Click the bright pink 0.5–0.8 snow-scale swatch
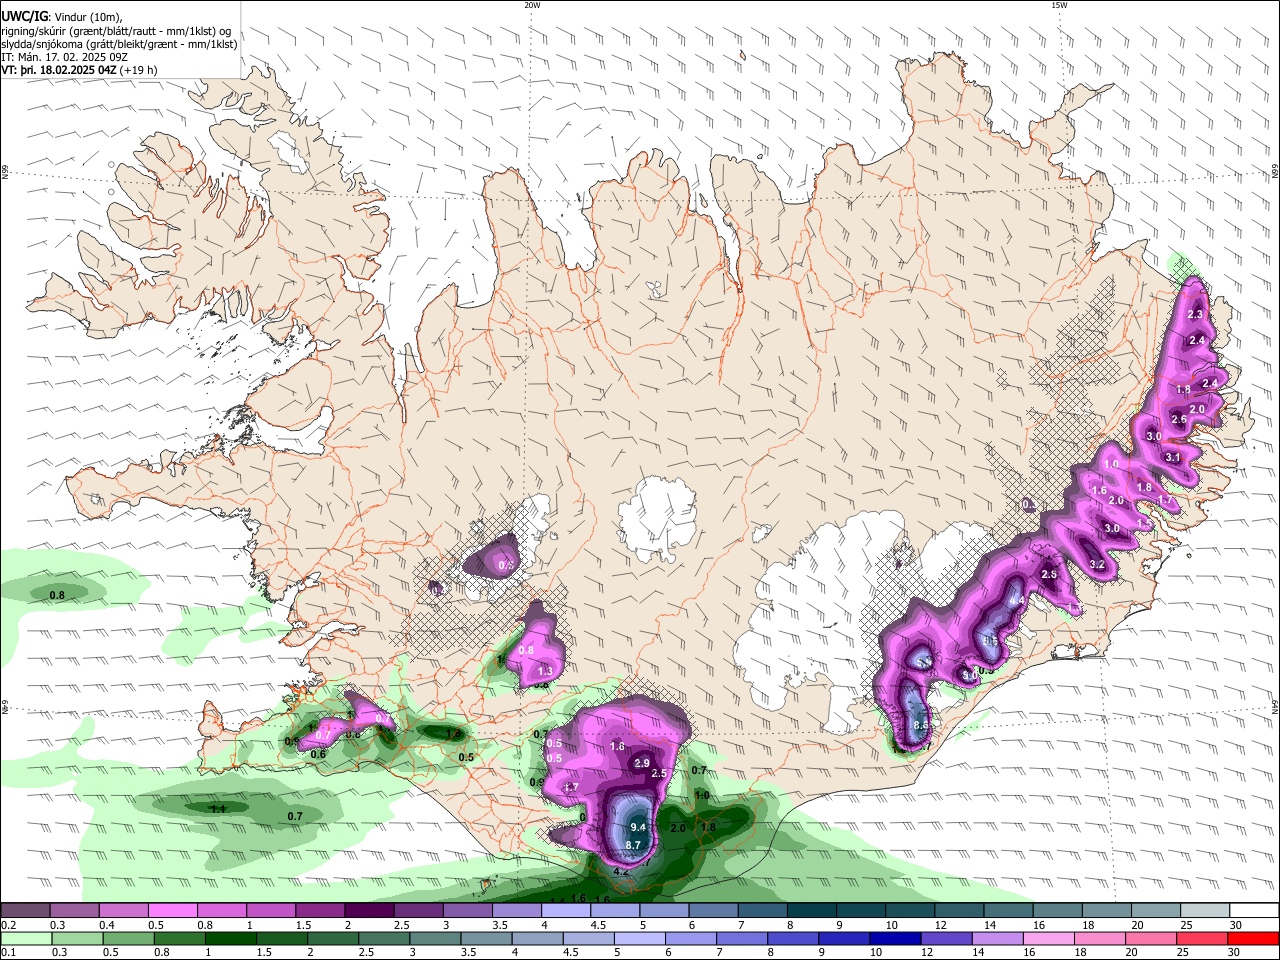 click(x=172, y=910)
